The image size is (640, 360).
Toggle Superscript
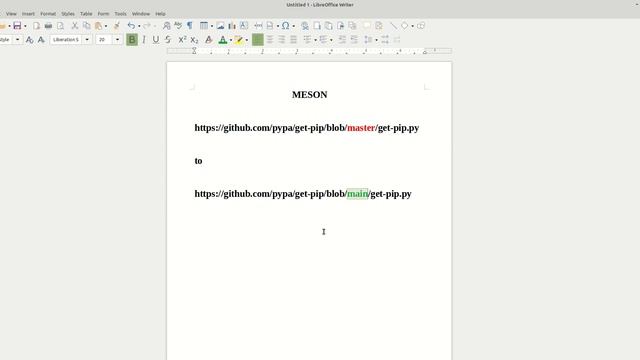click(182, 40)
